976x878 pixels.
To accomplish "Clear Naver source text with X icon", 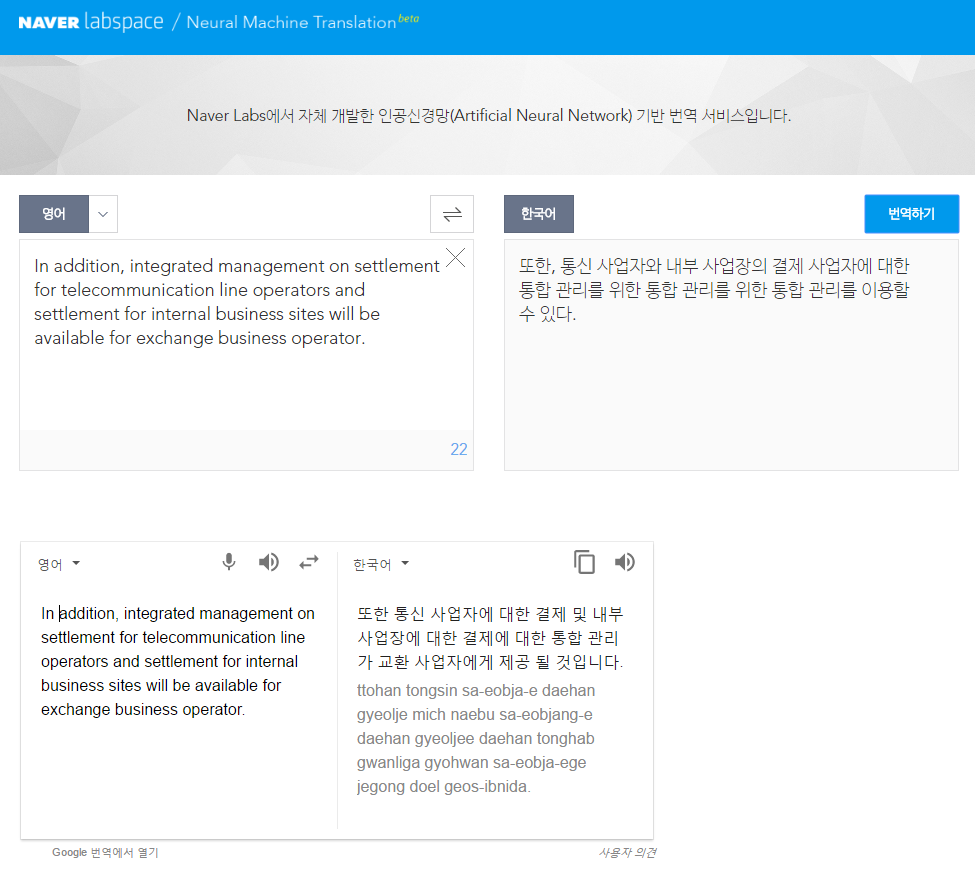I will click(x=456, y=257).
